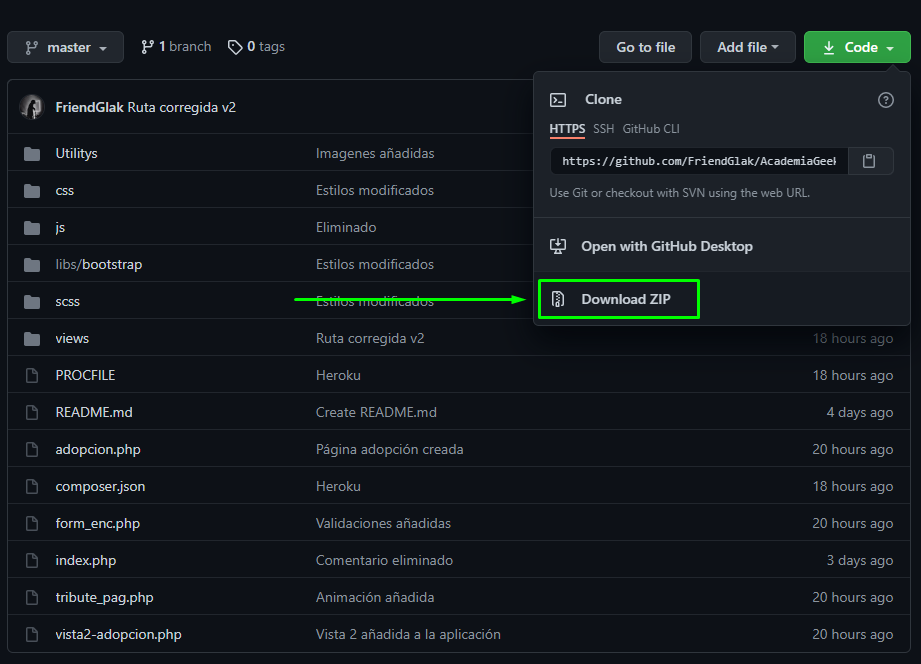Click file icon of PROCFILE row
Image resolution: width=921 pixels, height=664 pixels.
[32, 375]
